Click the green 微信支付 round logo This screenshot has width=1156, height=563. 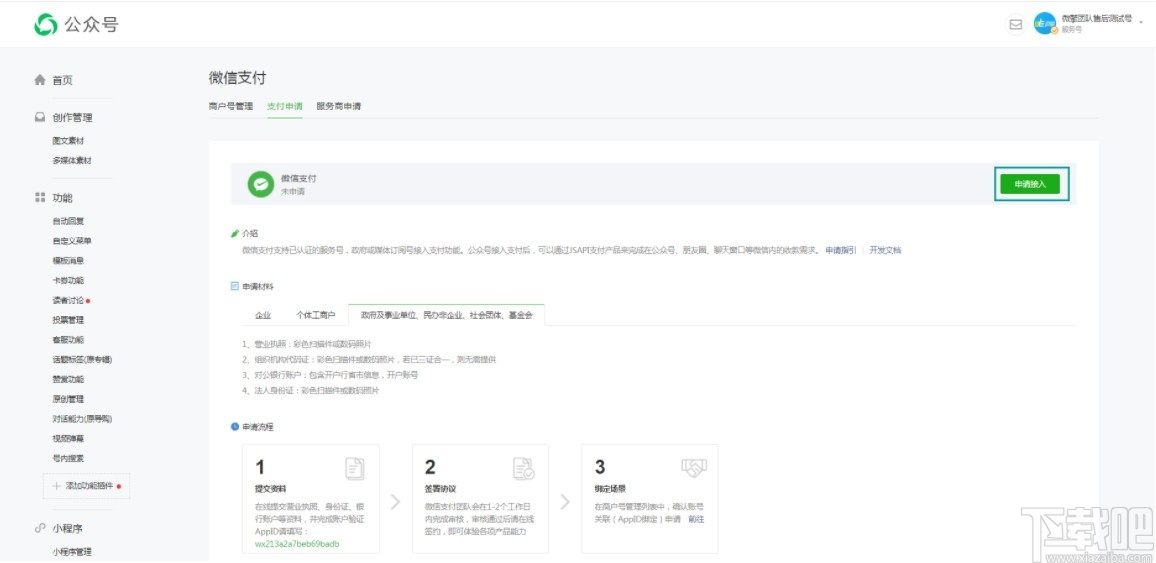point(260,184)
